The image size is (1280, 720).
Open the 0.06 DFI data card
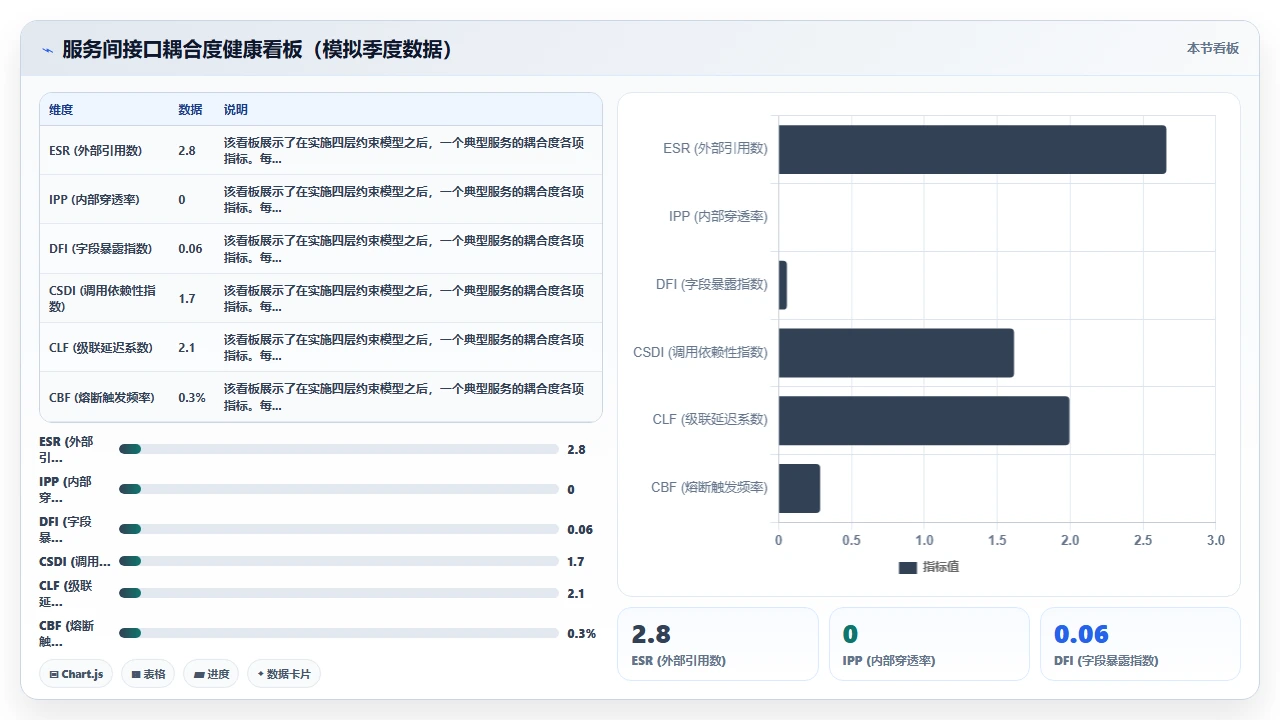[x=1140, y=644]
